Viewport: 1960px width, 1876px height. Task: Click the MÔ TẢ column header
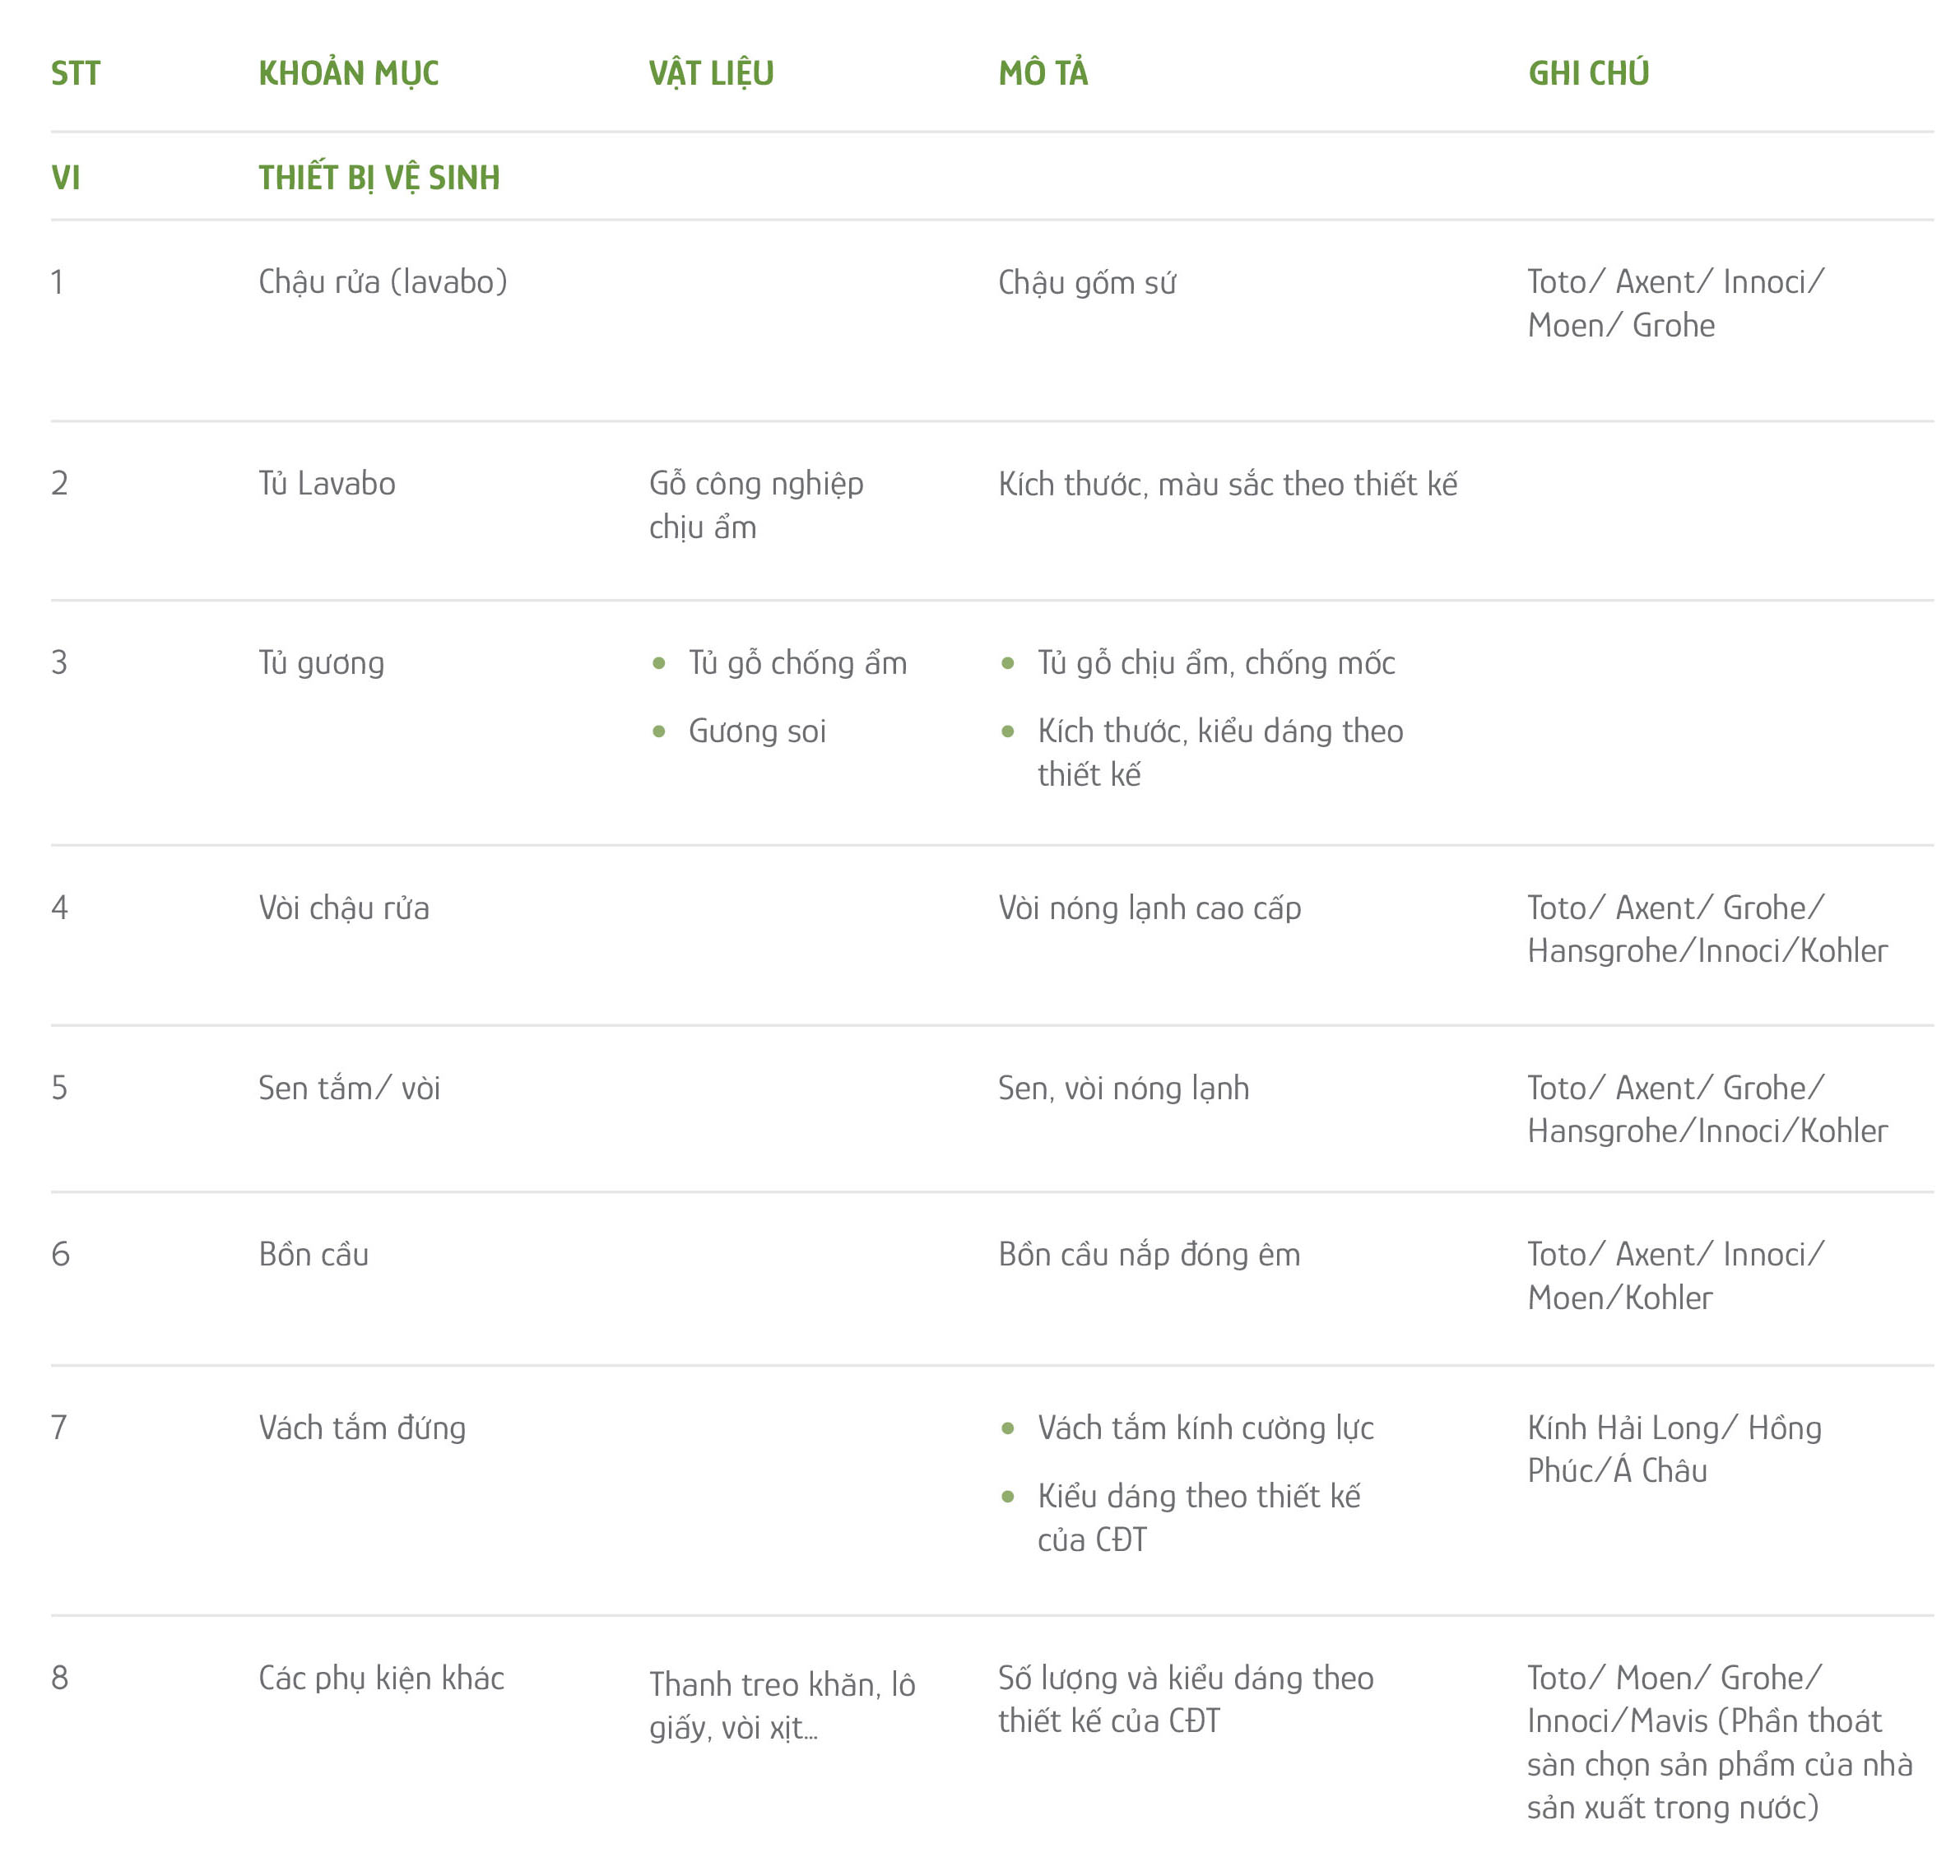coord(1043,73)
